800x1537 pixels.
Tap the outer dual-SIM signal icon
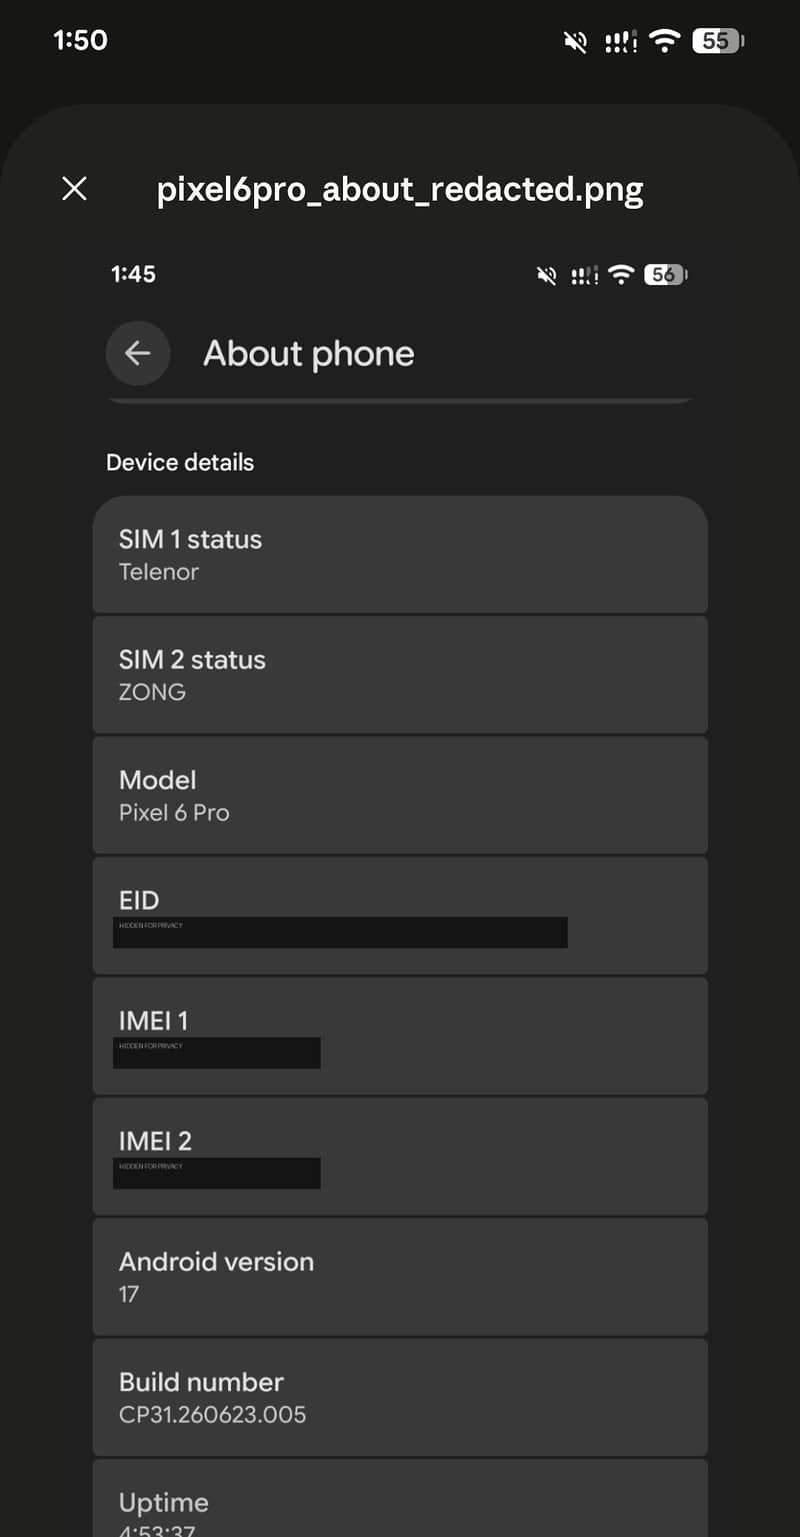620,42
